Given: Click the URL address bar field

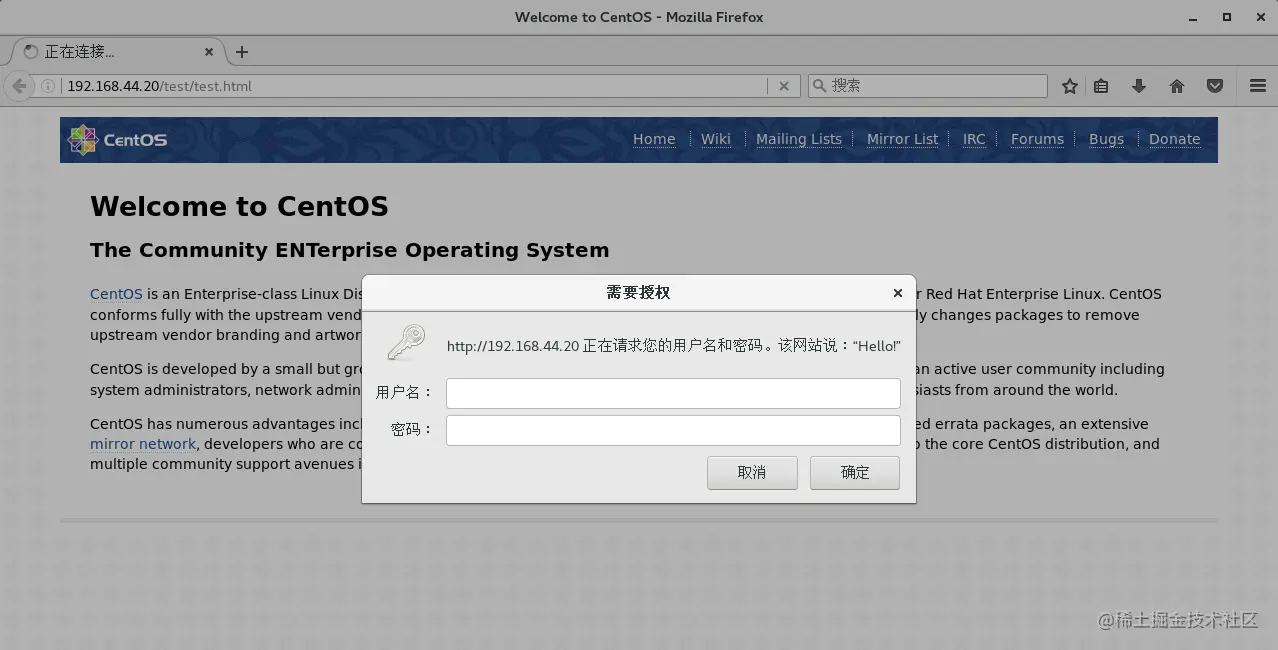Looking at the screenshot, I should point(415,86).
